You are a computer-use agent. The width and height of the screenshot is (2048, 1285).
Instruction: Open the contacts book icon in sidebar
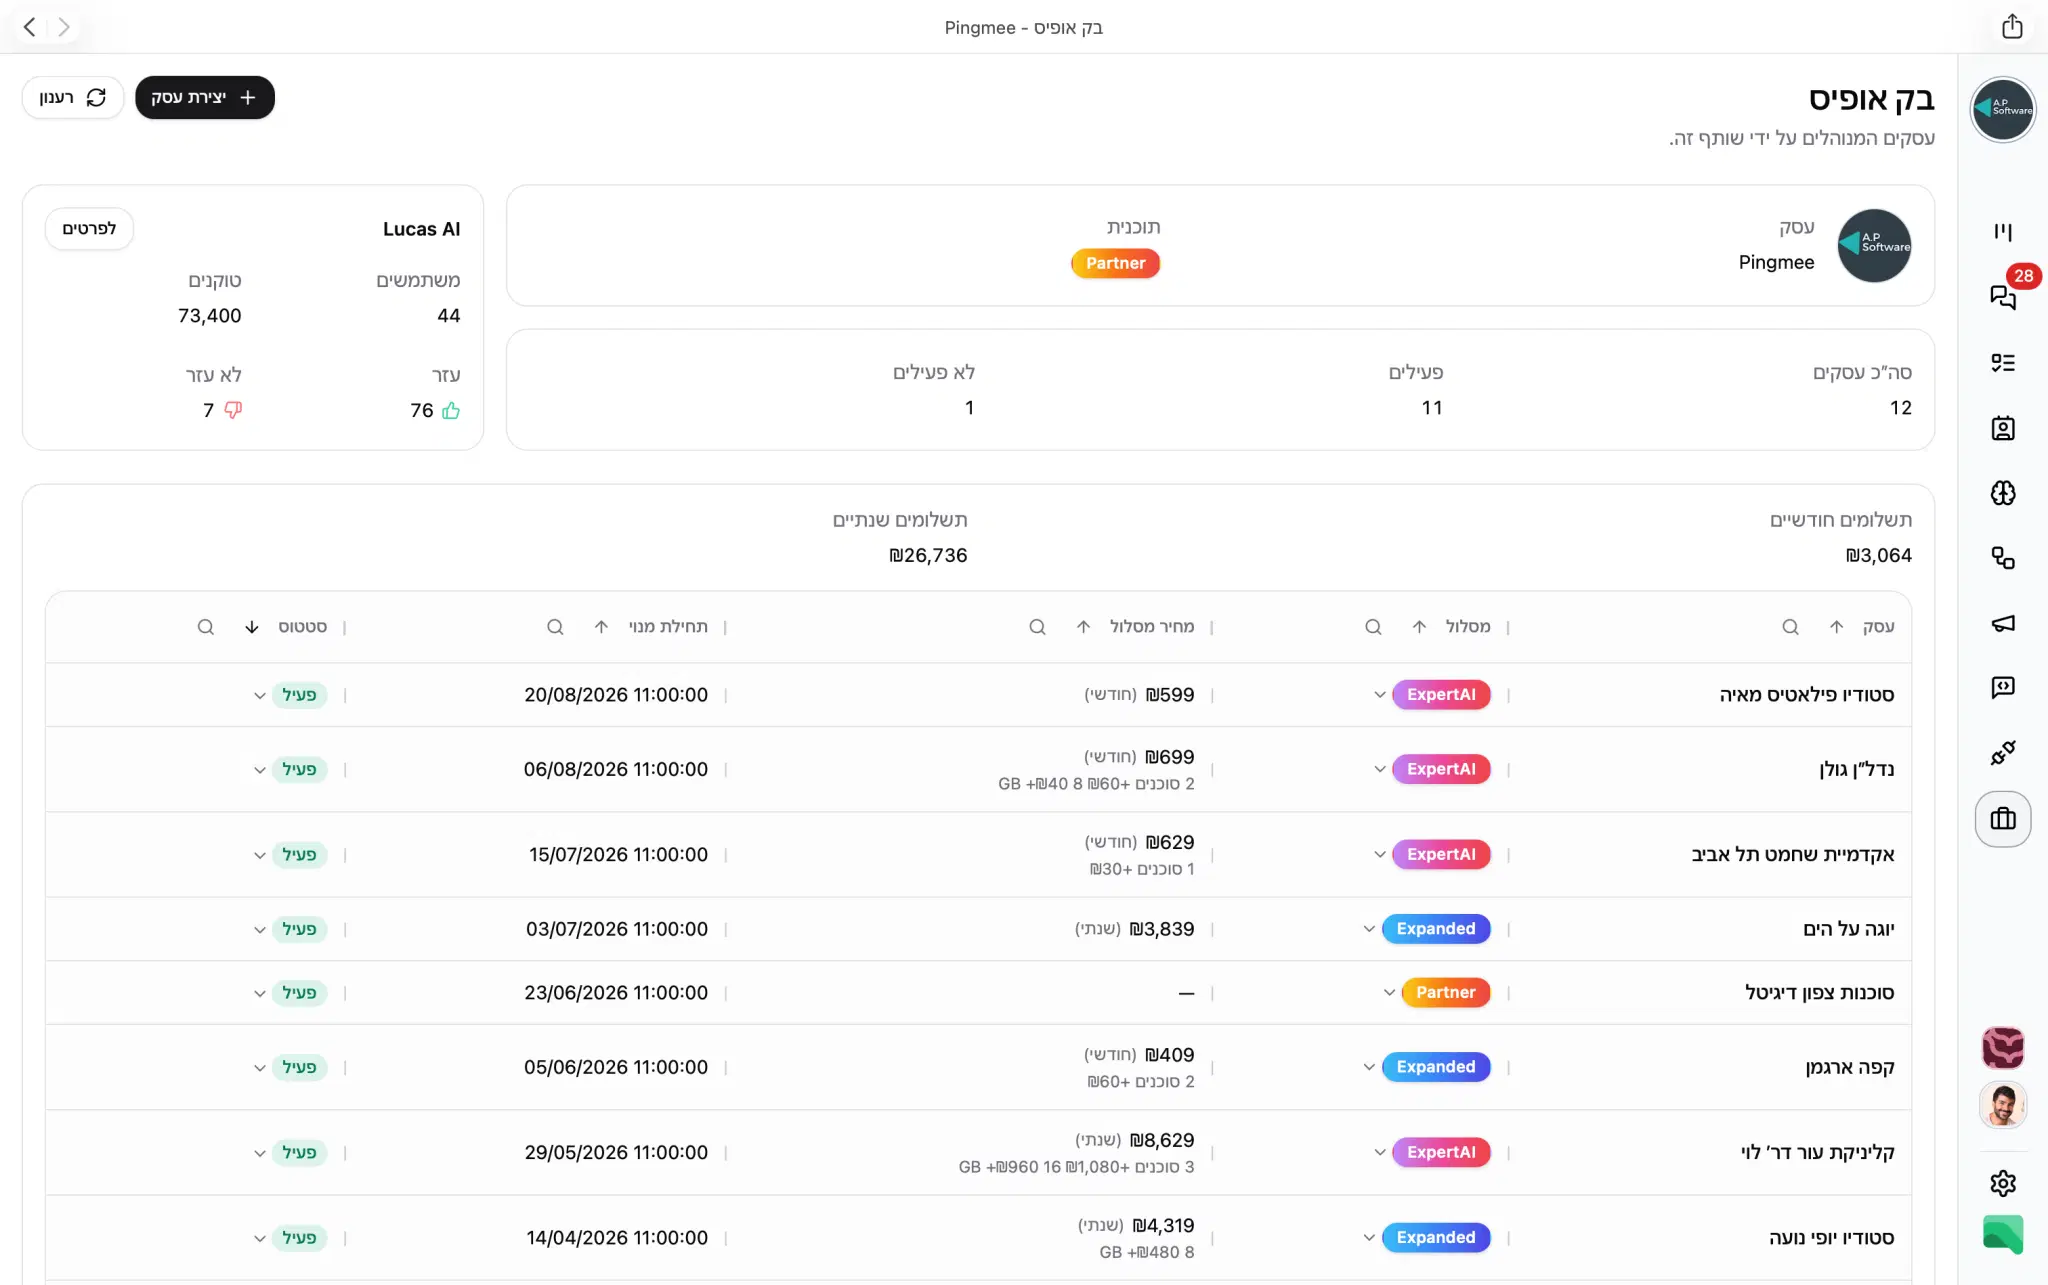pyautogui.click(x=2003, y=428)
